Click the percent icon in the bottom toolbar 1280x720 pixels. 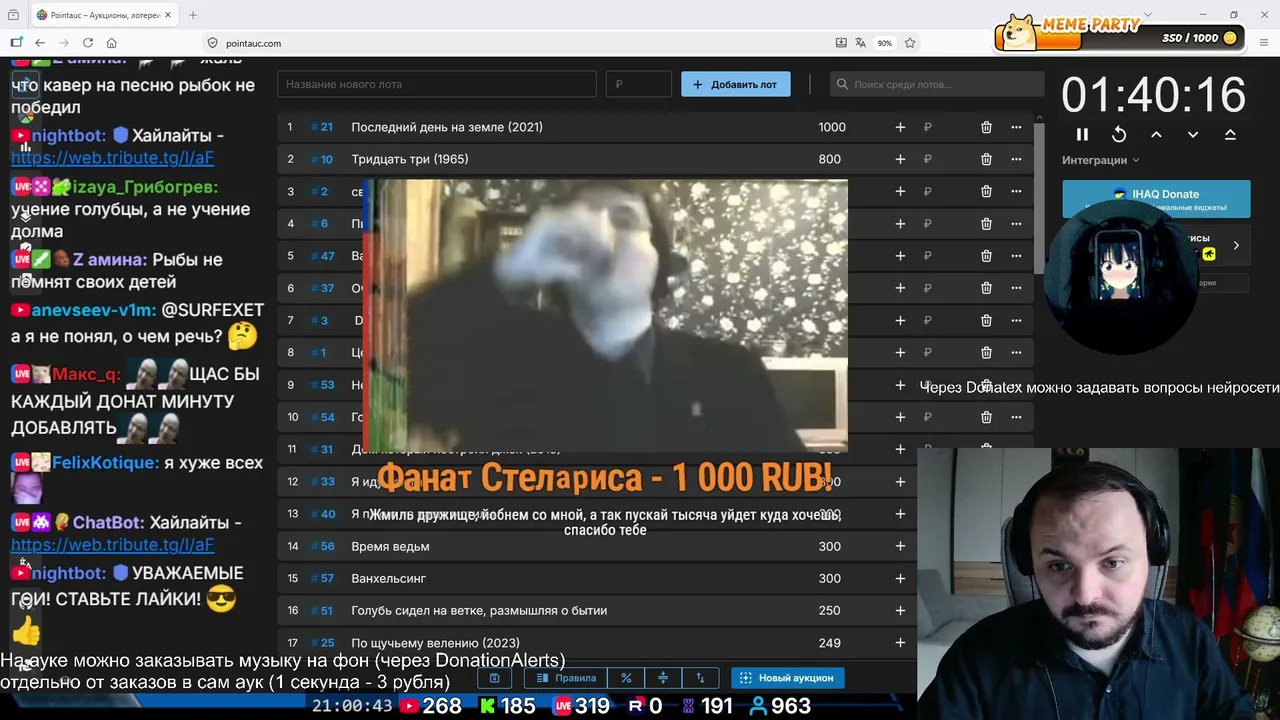point(626,678)
